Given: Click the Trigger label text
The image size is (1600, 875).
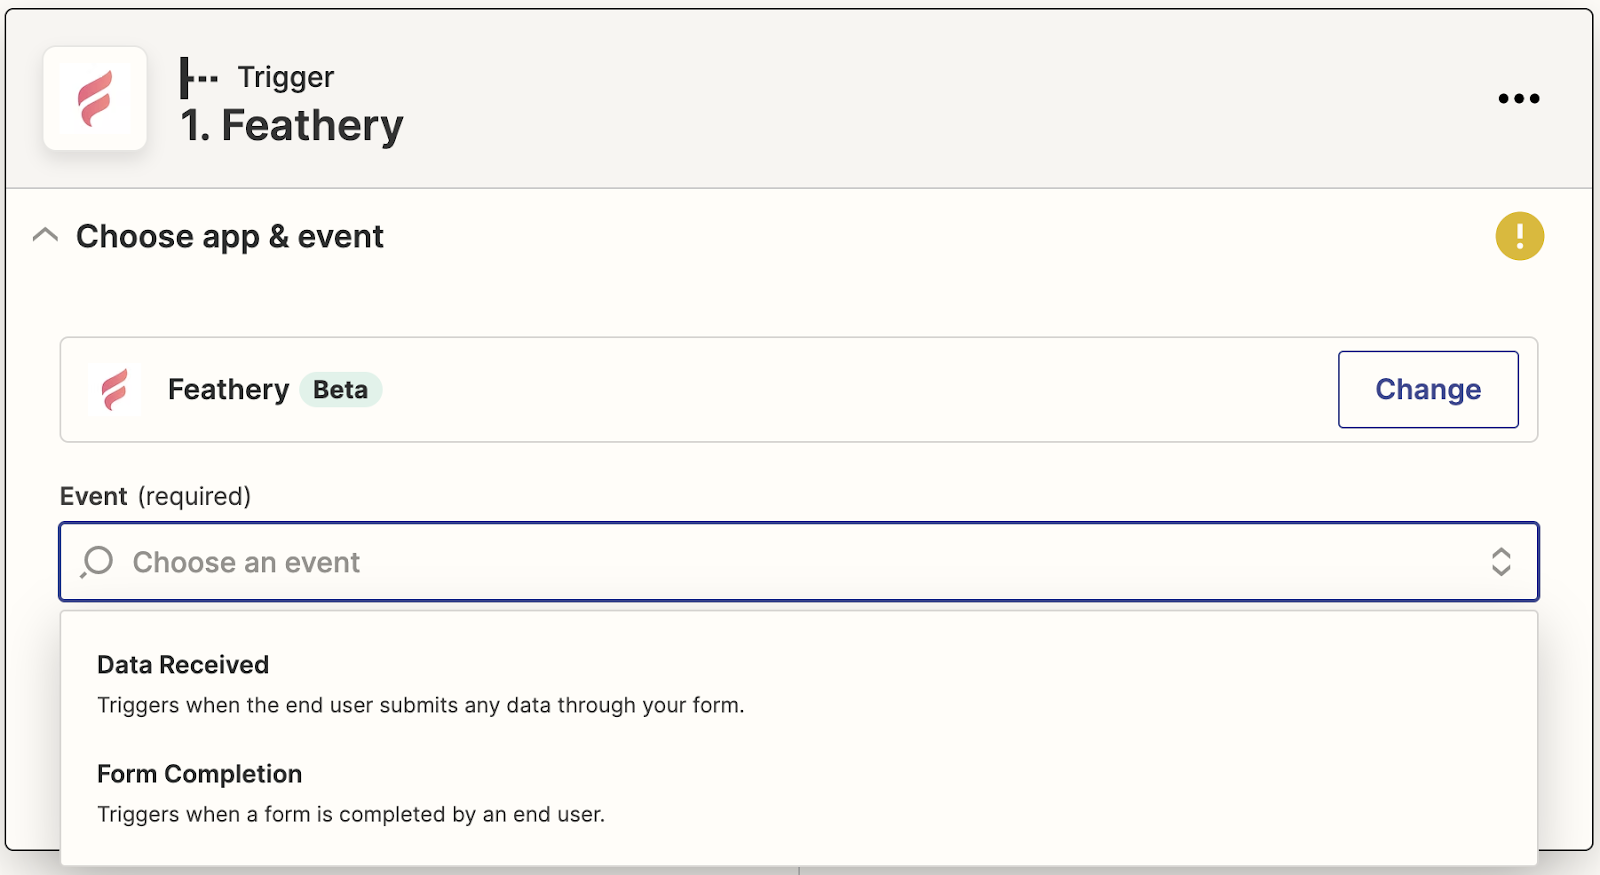Looking at the screenshot, I should 285,77.
